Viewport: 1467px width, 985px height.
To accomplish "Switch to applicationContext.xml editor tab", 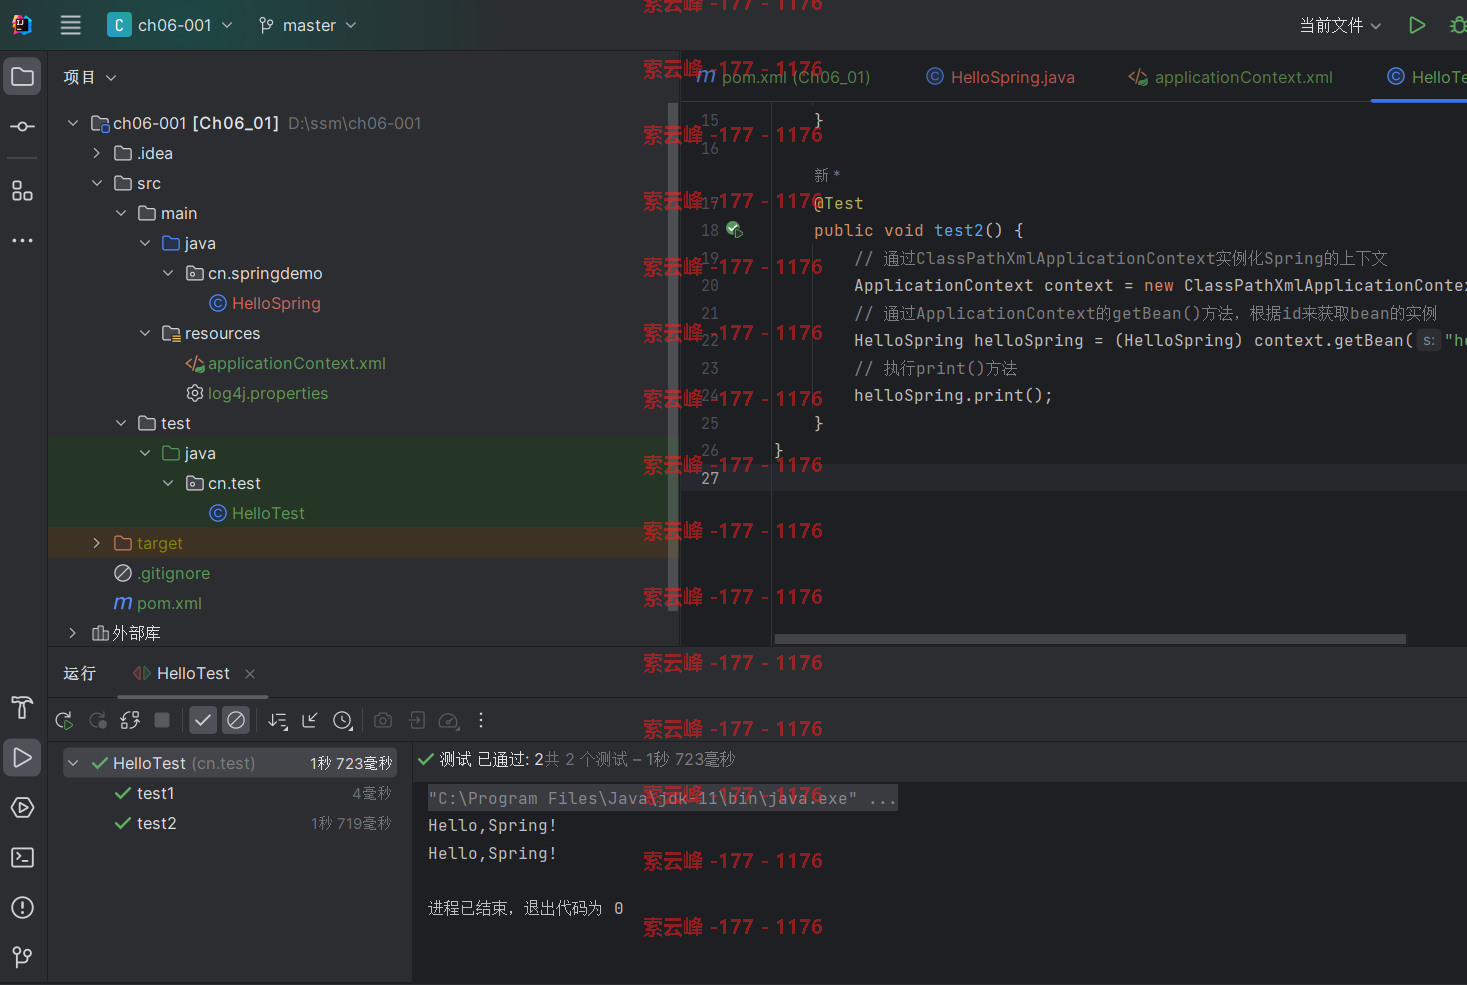I will pos(1230,77).
